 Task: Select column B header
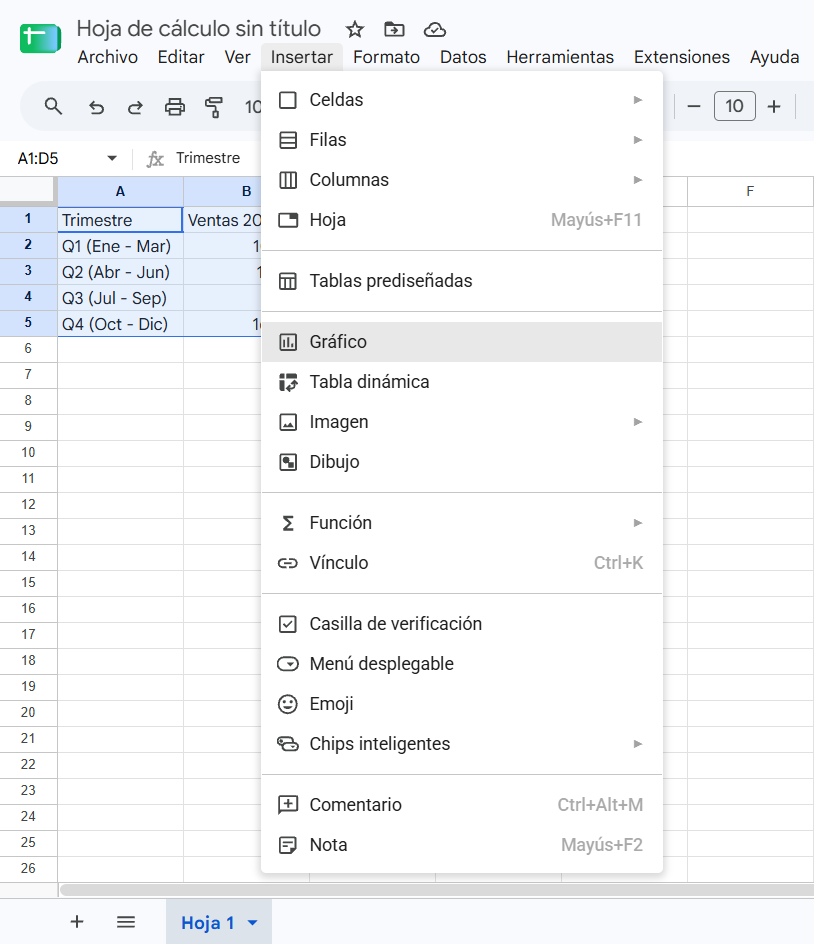click(x=223, y=191)
